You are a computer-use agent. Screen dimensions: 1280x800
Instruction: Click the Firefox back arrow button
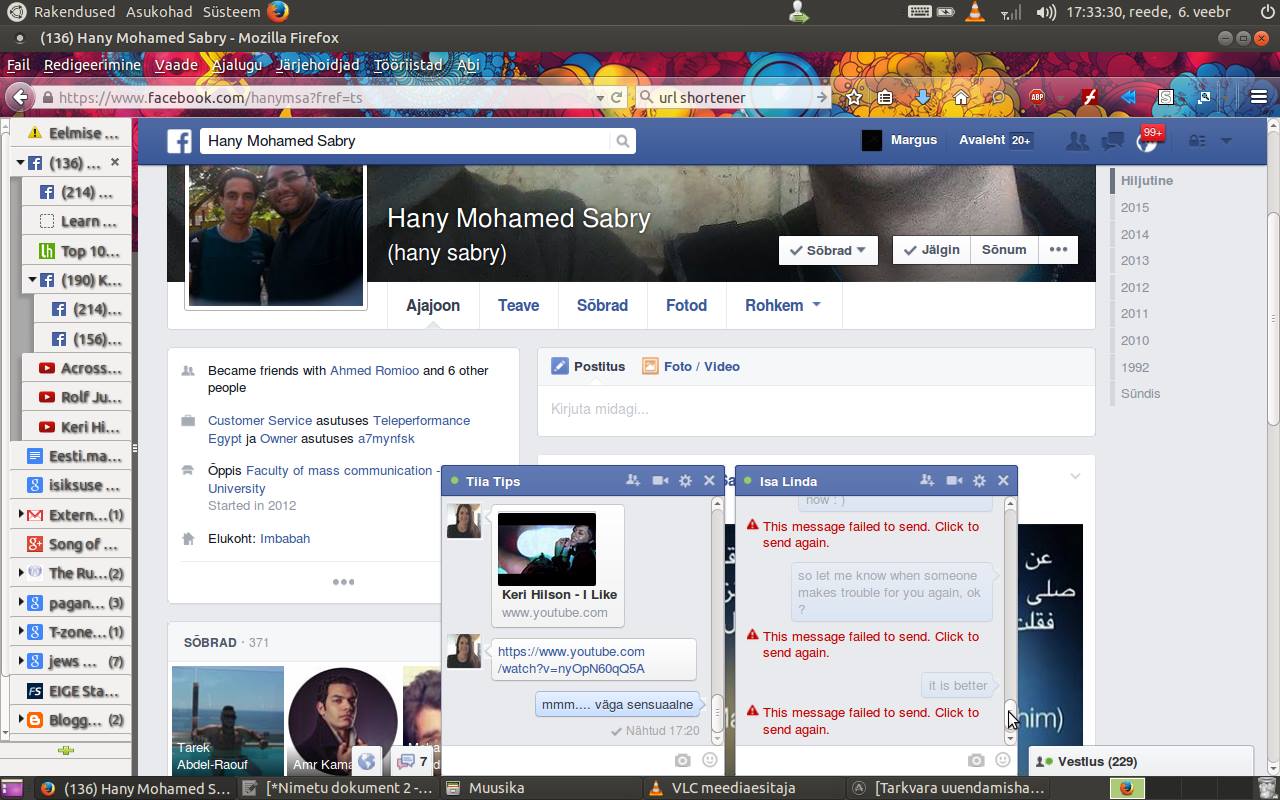pos(19,97)
